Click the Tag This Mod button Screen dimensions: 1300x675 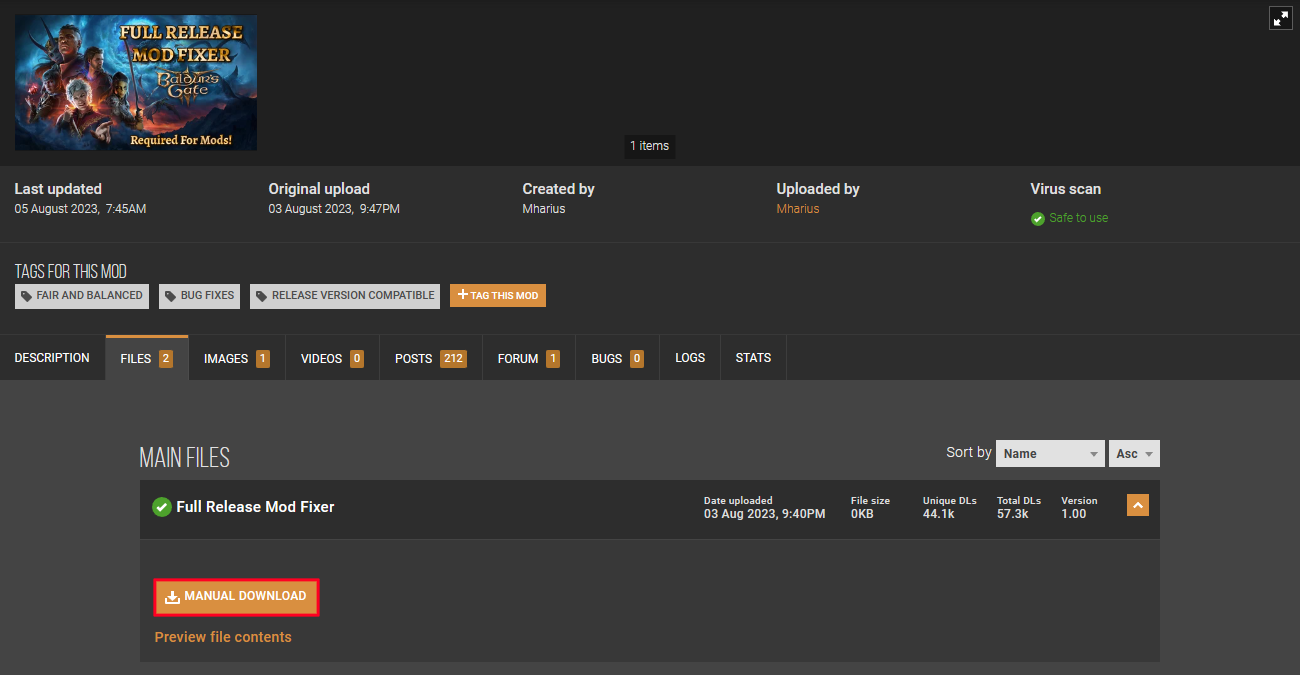(498, 295)
